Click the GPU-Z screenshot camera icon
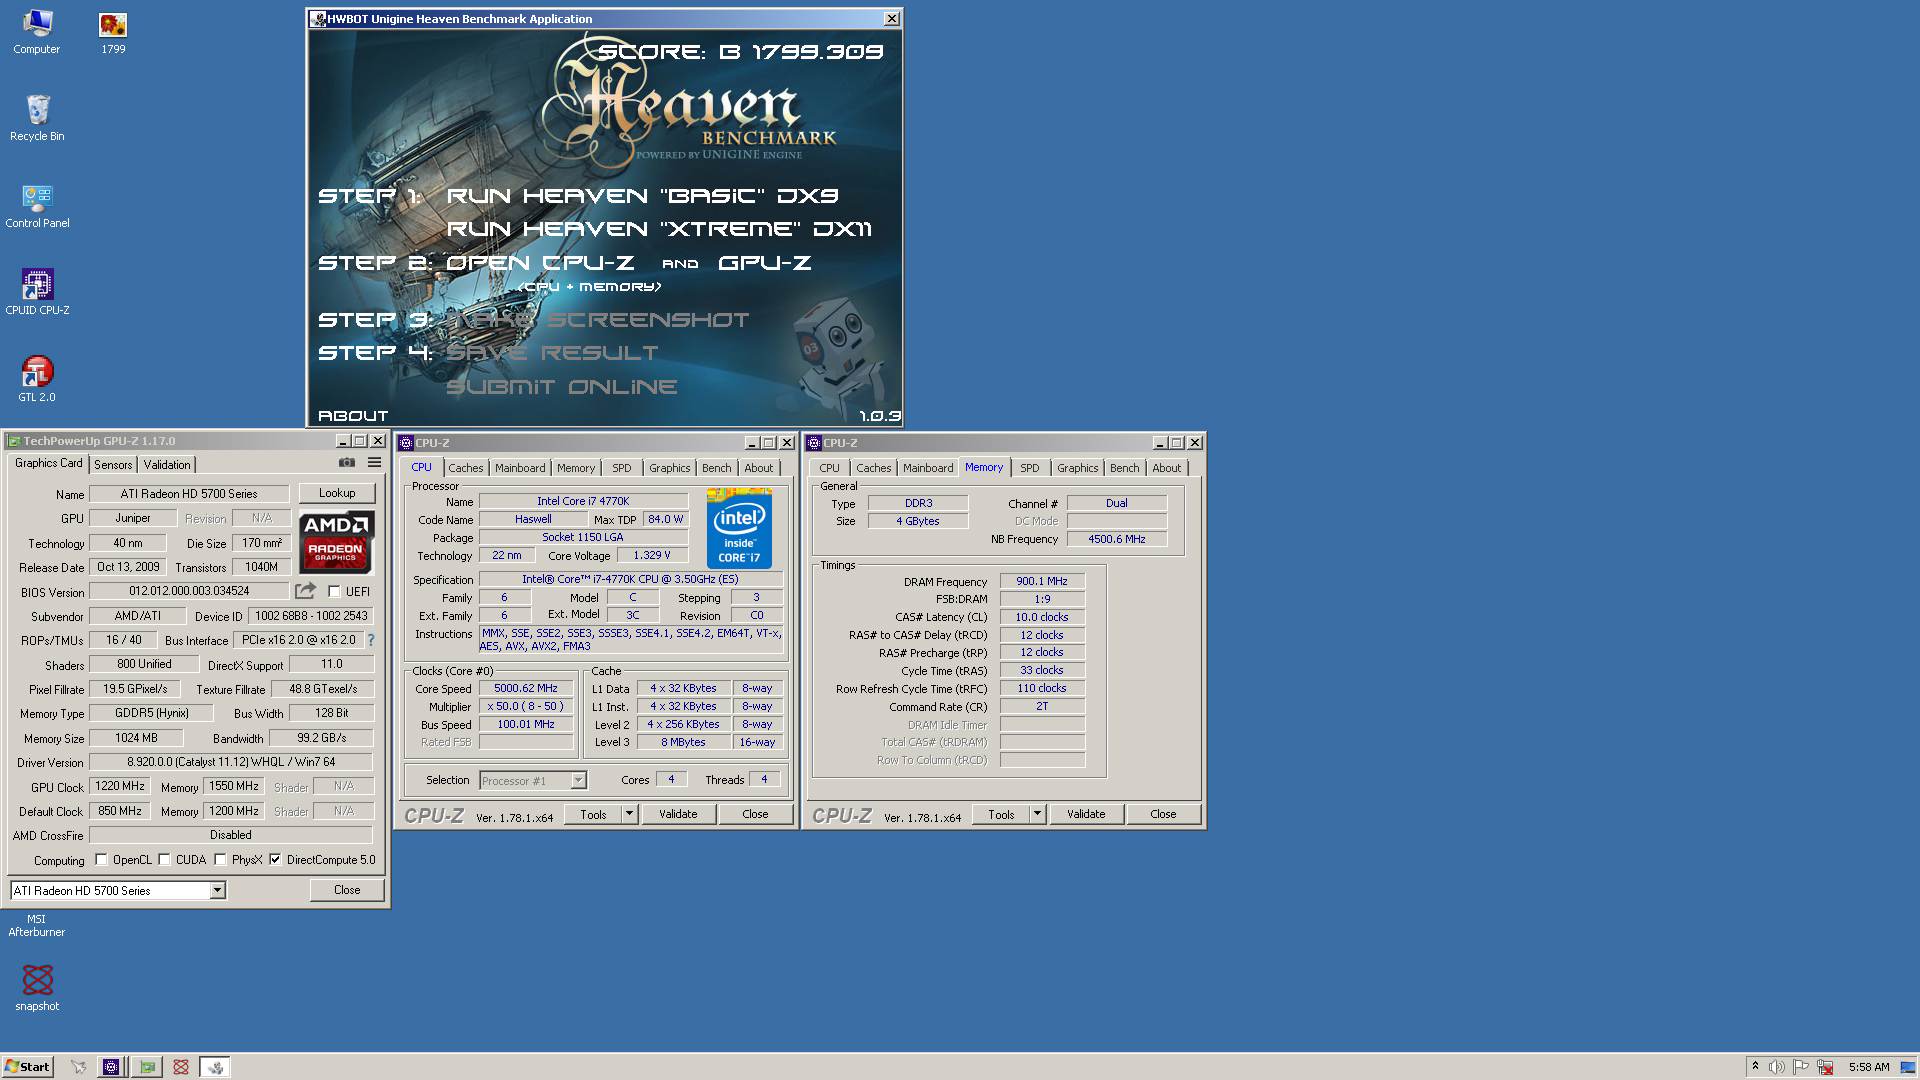This screenshot has height=1080, width=1920. (347, 463)
